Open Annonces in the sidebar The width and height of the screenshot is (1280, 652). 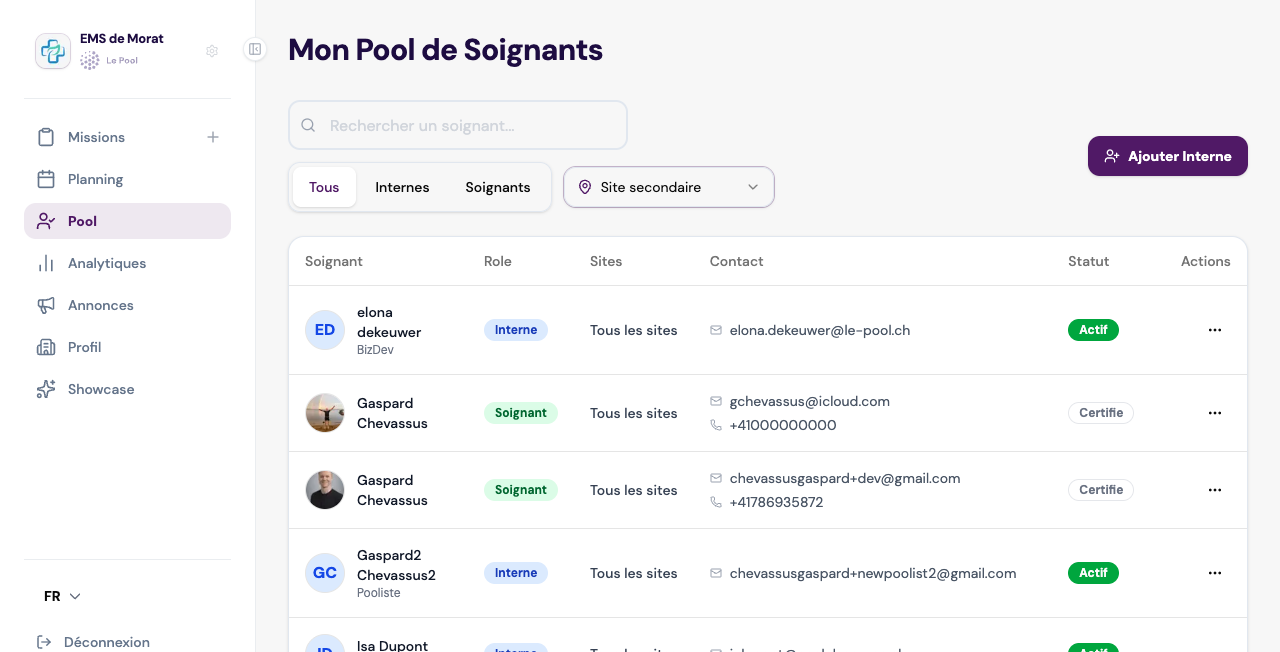pos(127,305)
